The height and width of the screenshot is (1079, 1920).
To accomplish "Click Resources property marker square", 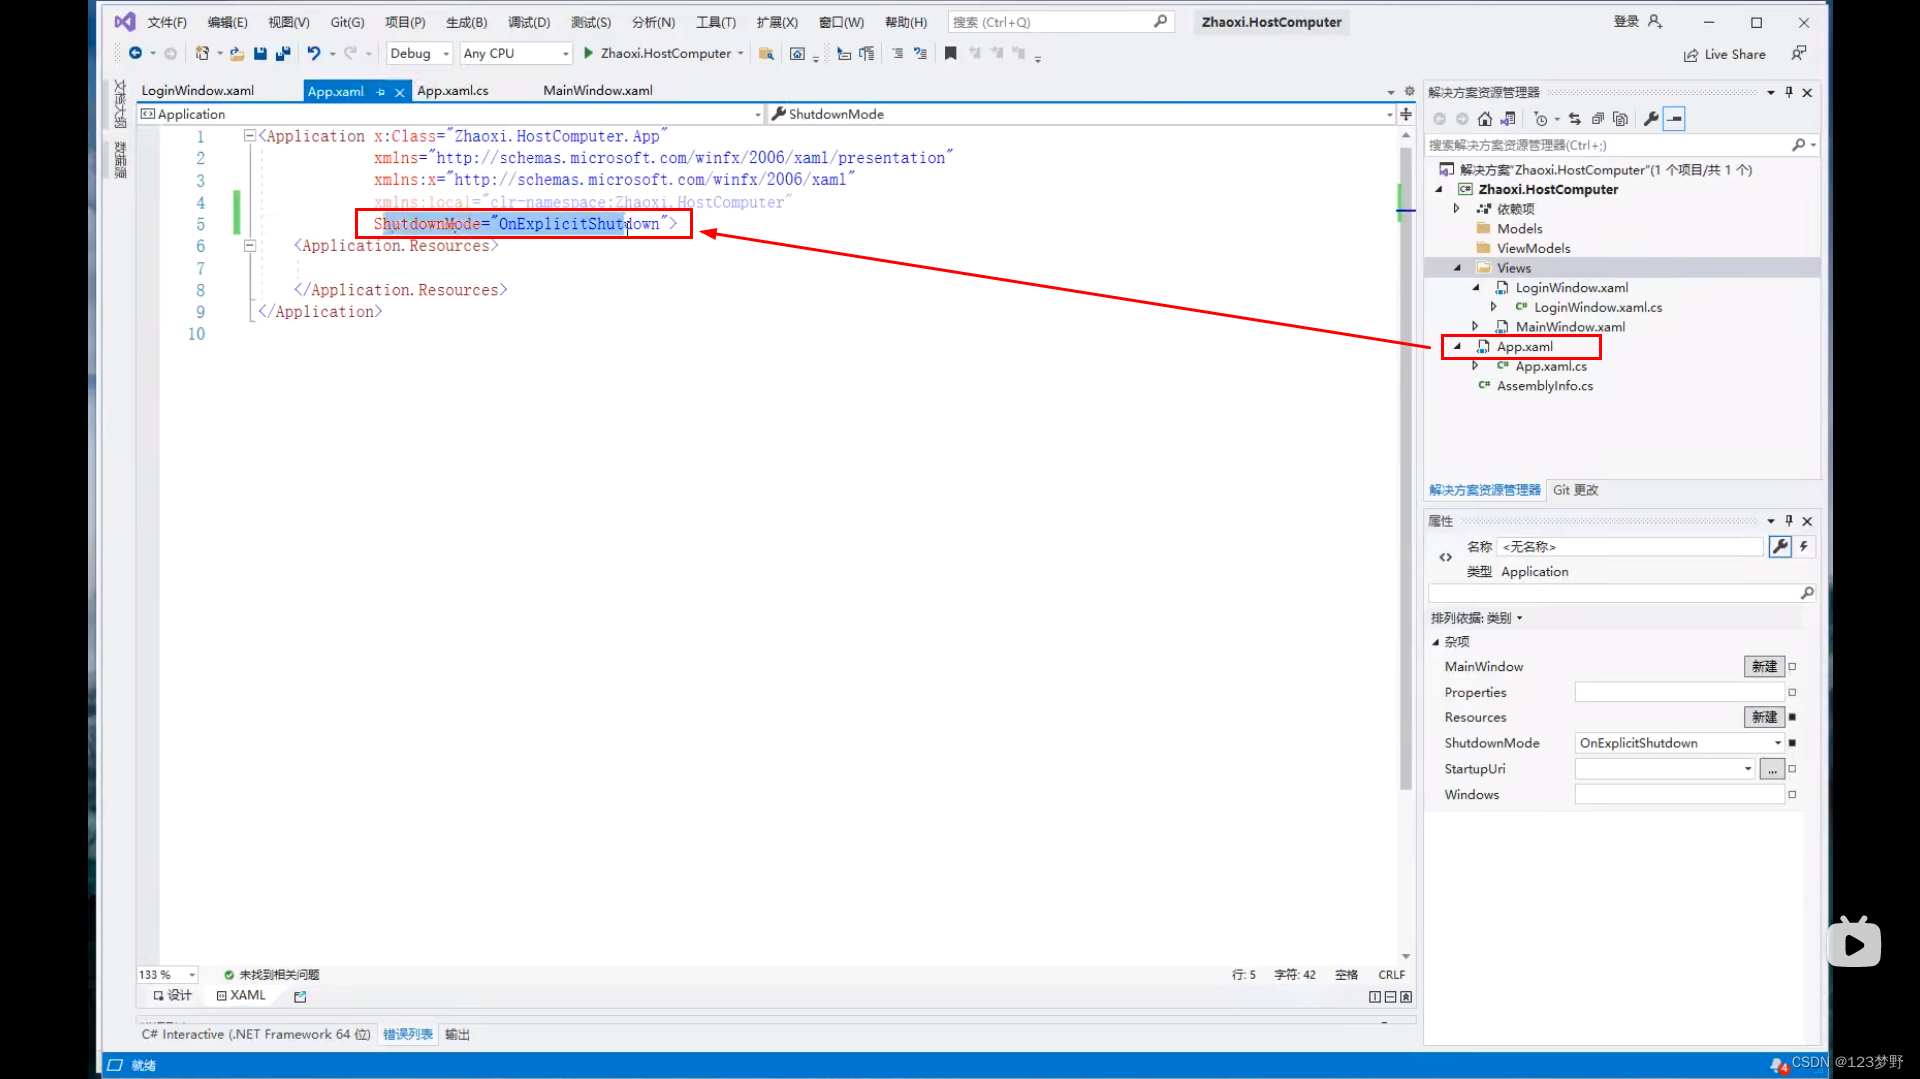I will coord(1792,717).
